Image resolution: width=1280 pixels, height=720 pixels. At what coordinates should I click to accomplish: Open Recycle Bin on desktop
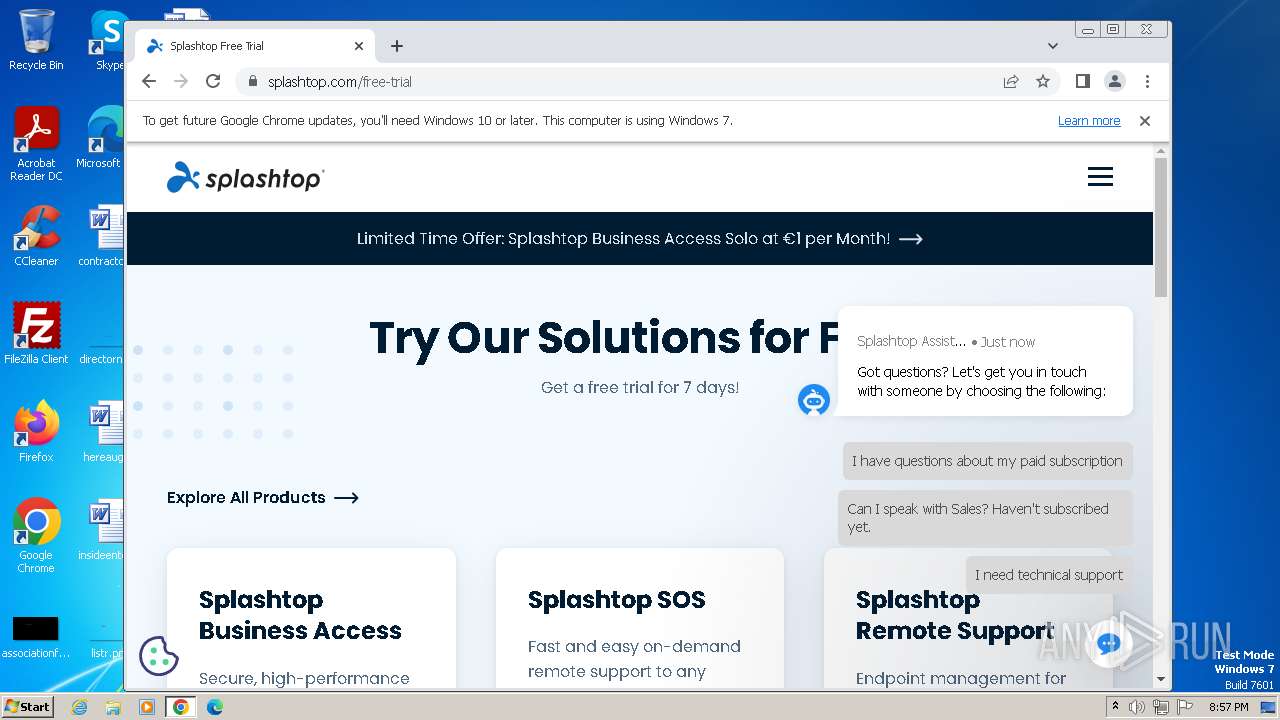pos(36,40)
